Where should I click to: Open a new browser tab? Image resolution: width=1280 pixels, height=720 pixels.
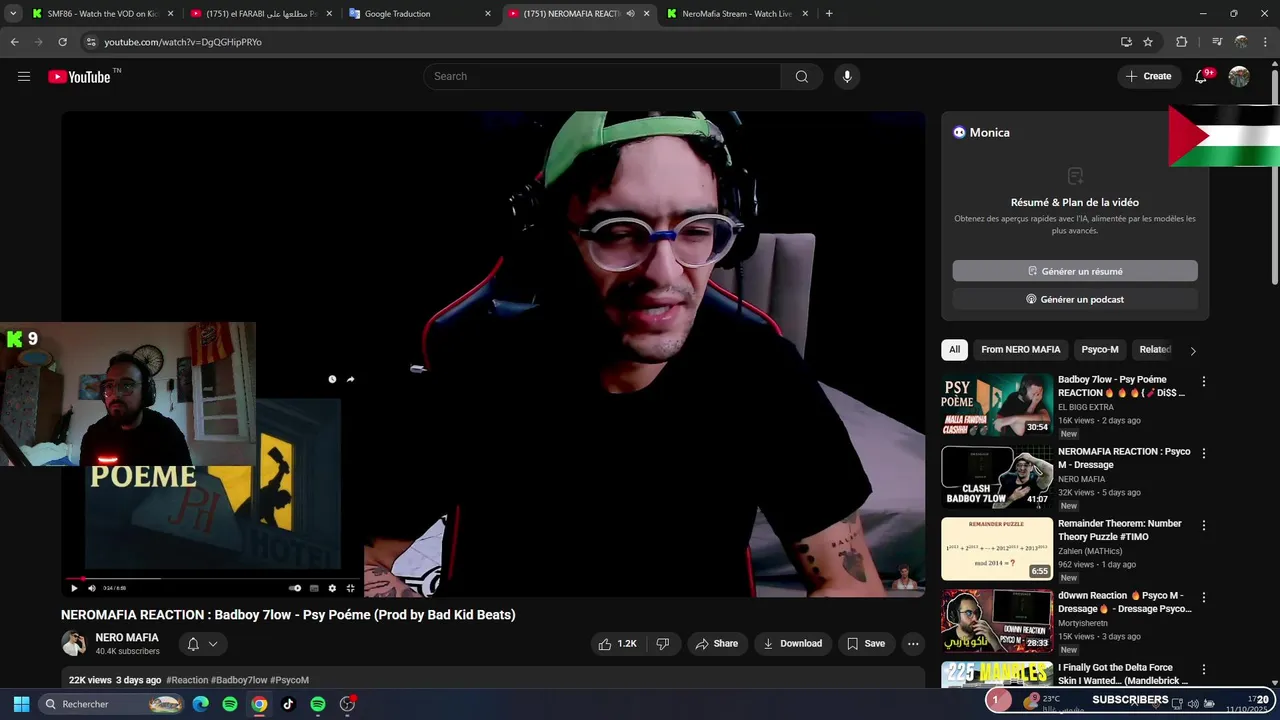[x=829, y=14]
